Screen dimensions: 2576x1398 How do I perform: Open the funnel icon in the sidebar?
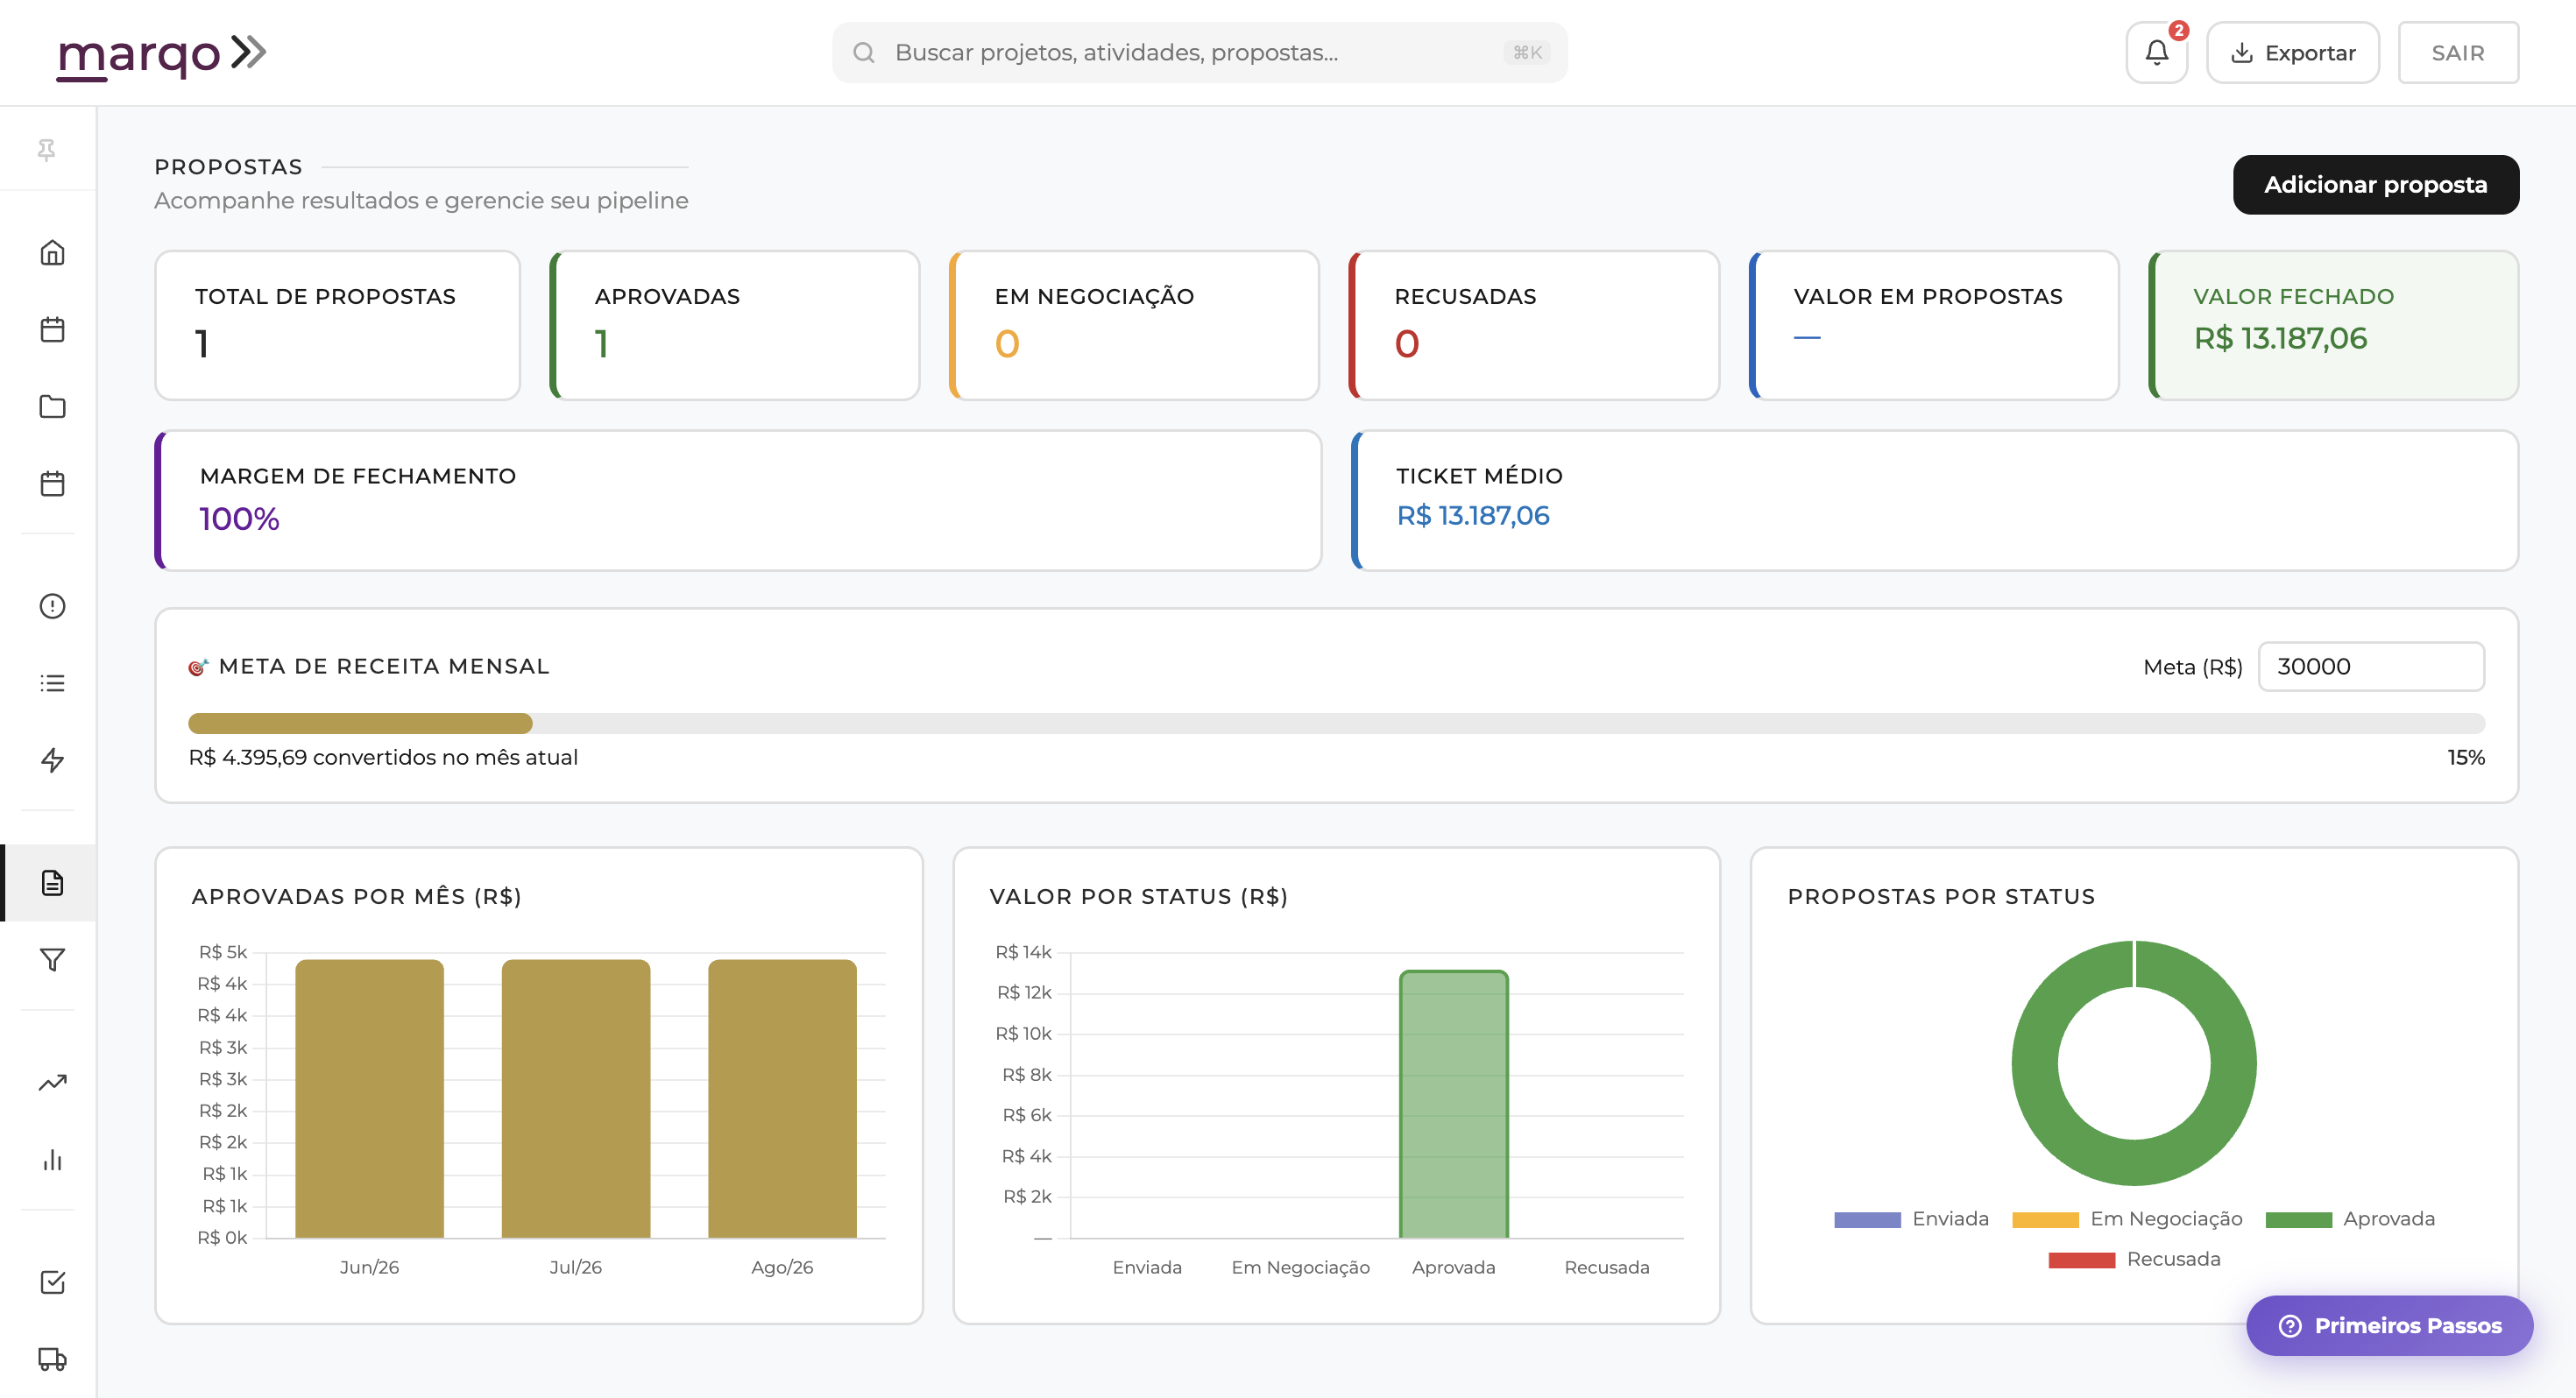coord(52,960)
